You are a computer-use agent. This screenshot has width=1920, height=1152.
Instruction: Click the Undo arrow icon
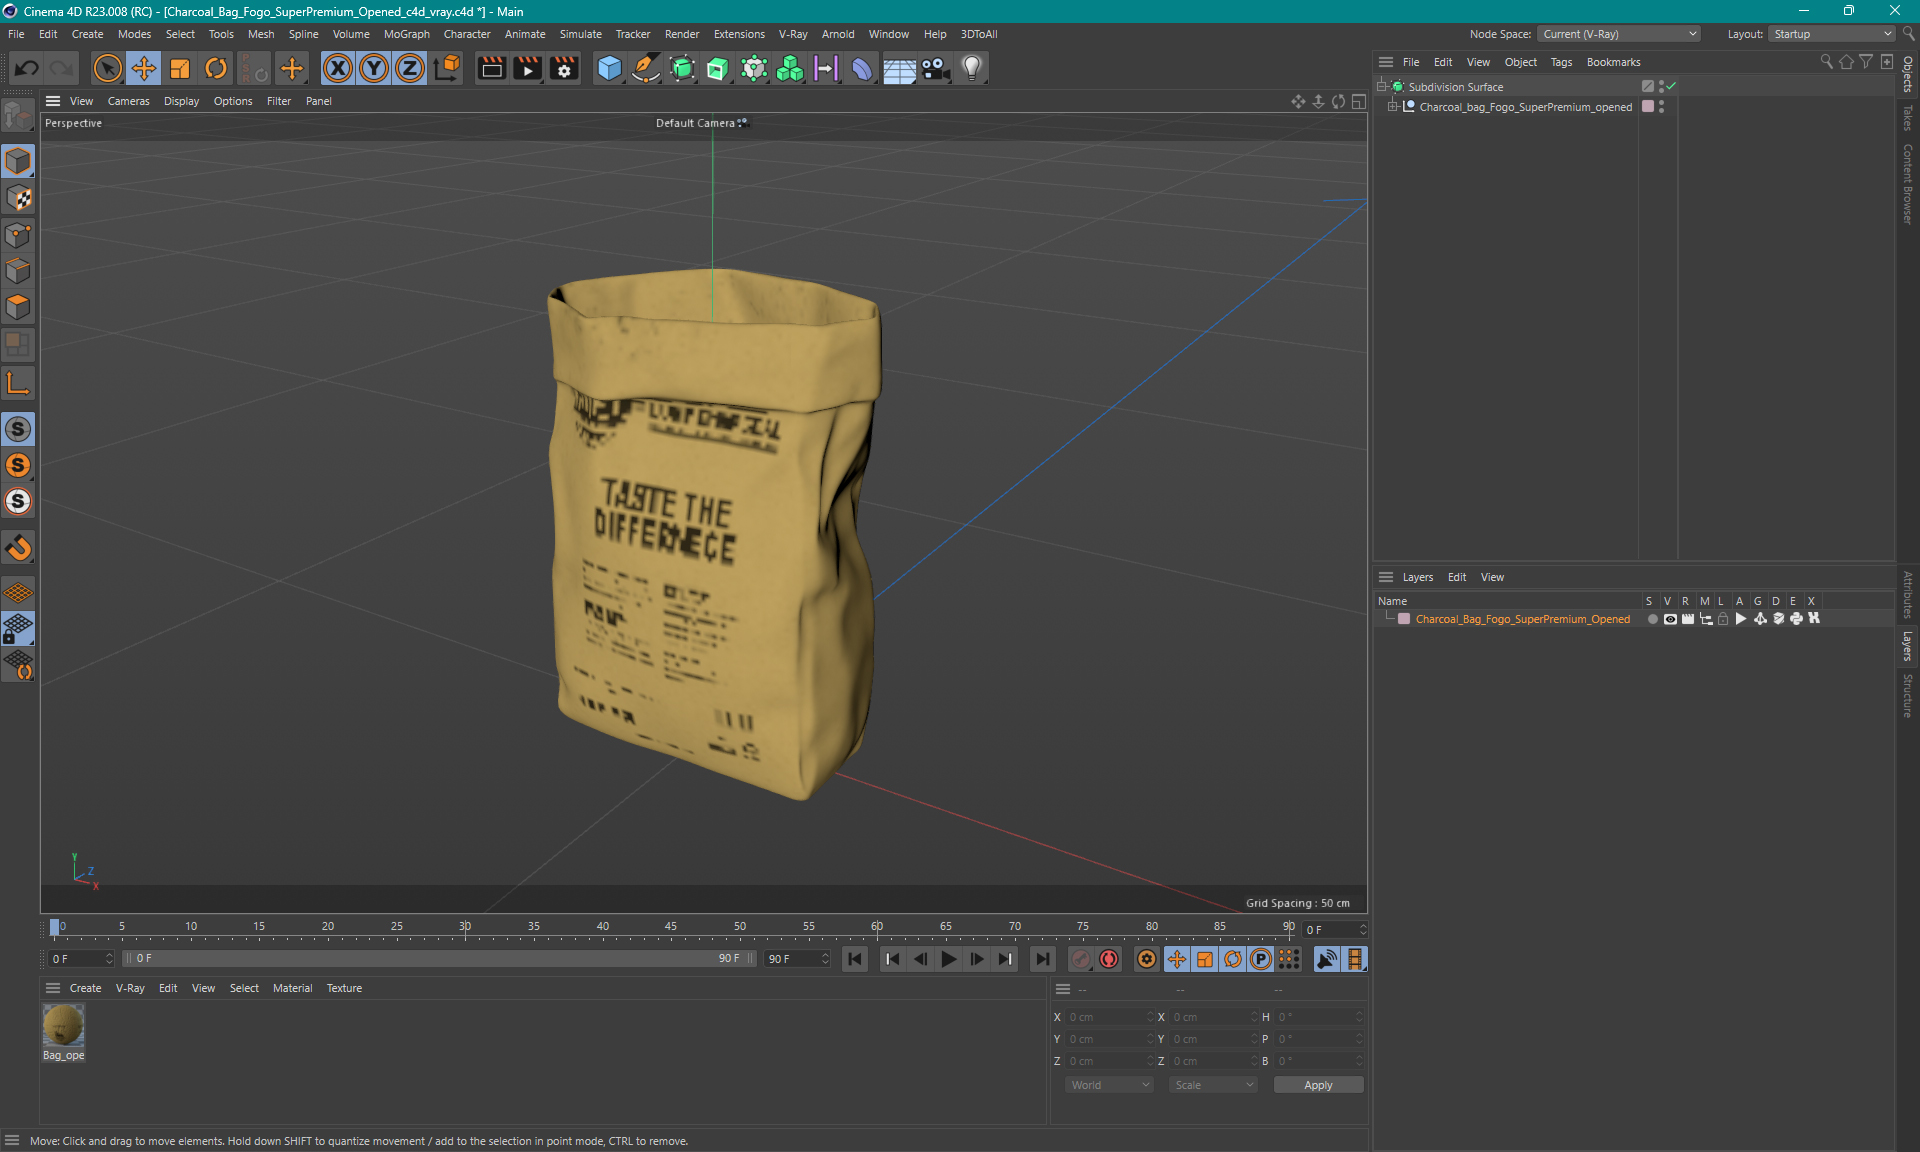[x=27, y=68]
